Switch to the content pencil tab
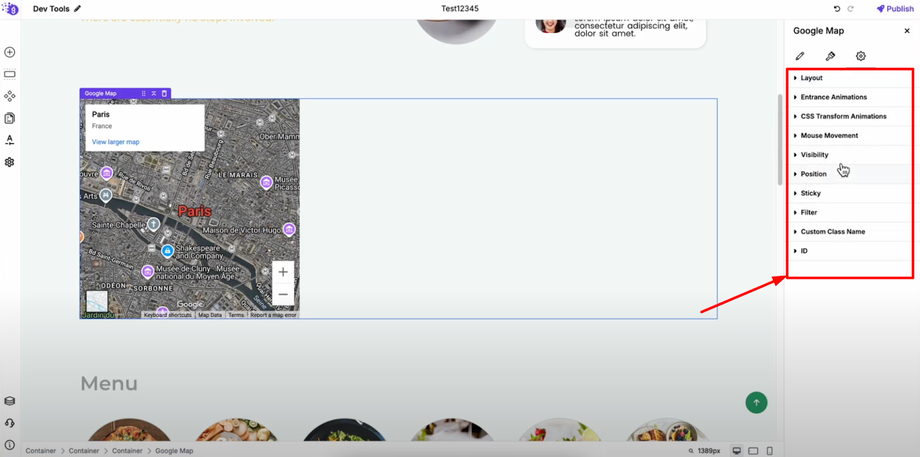This screenshot has width=920, height=457. click(x=800, y=56)
